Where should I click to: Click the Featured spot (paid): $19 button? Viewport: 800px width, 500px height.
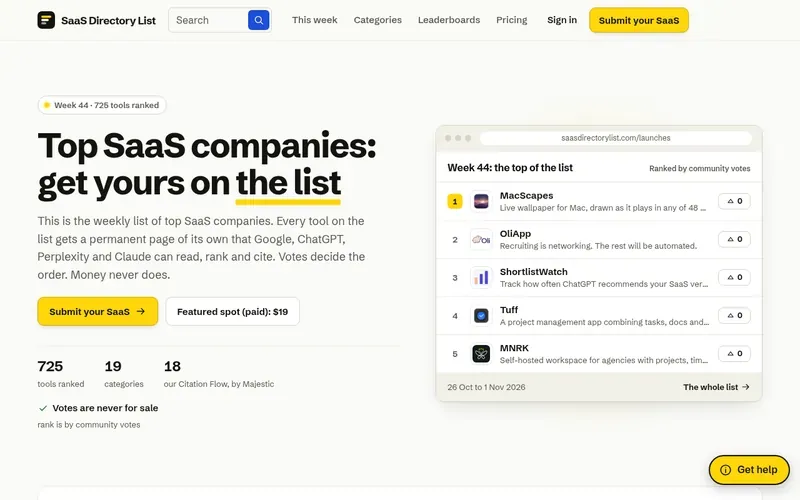[x=232, y=311]
